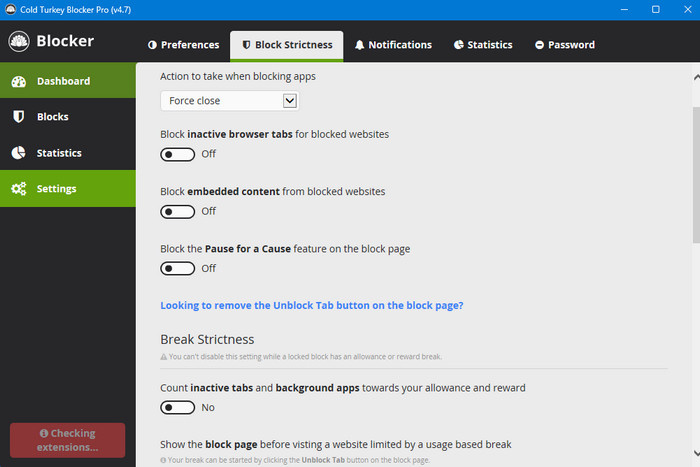The height and width of the screenshot is (467, 700).
Task: Turn on block embedded content toggle
Action: pyautogui.click(x=178, y=211)
